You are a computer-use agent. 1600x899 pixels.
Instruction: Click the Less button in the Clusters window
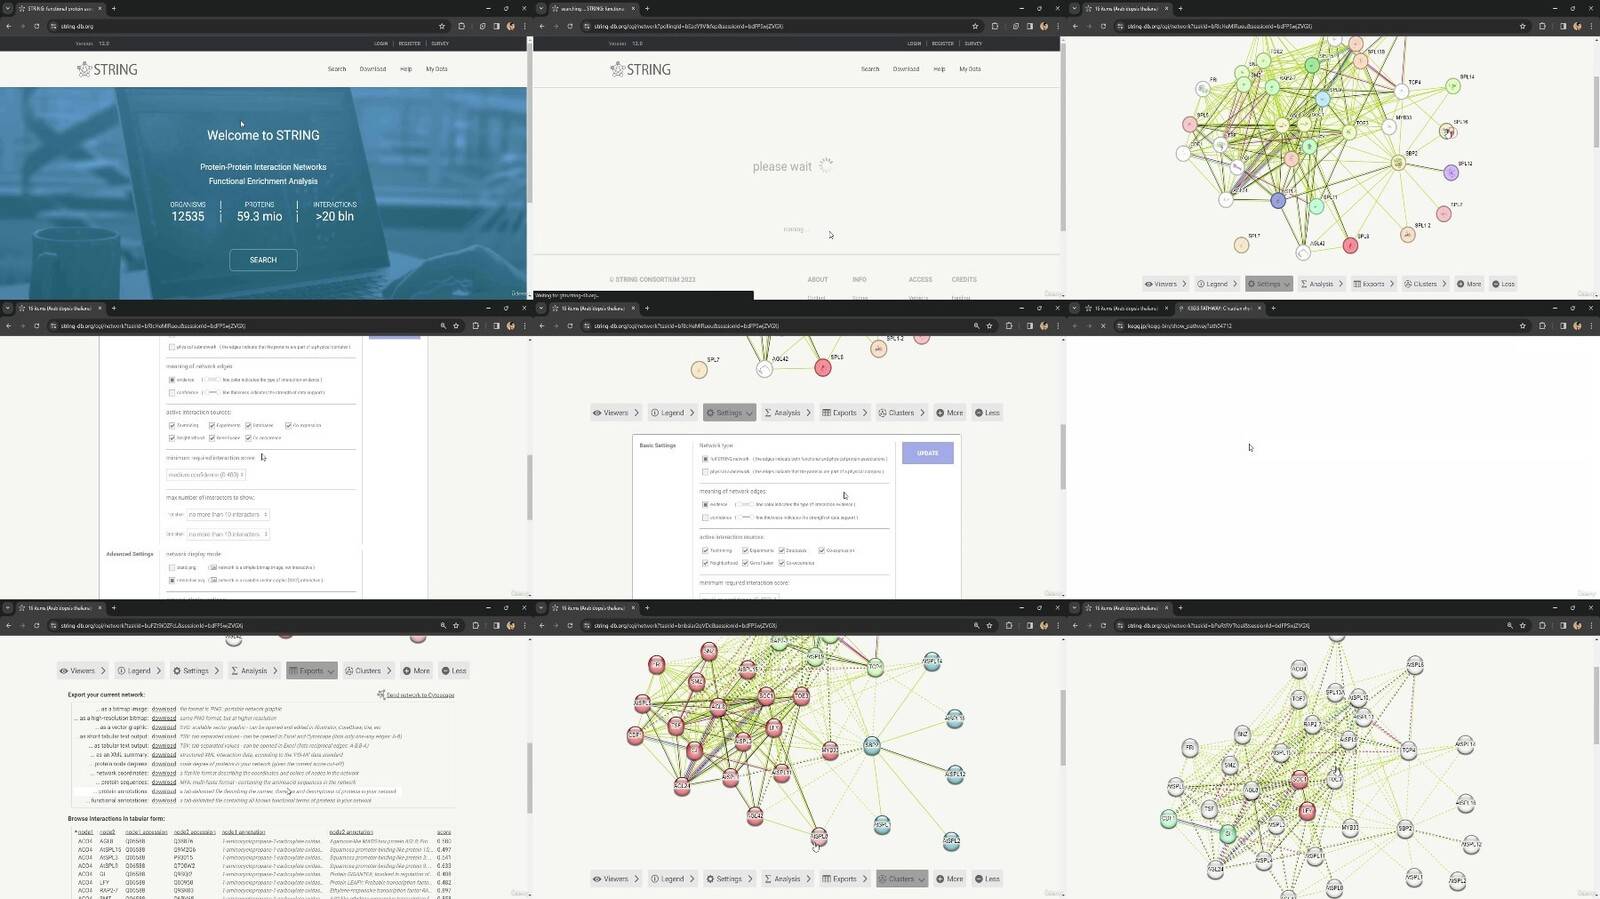[x=987, y=879]
